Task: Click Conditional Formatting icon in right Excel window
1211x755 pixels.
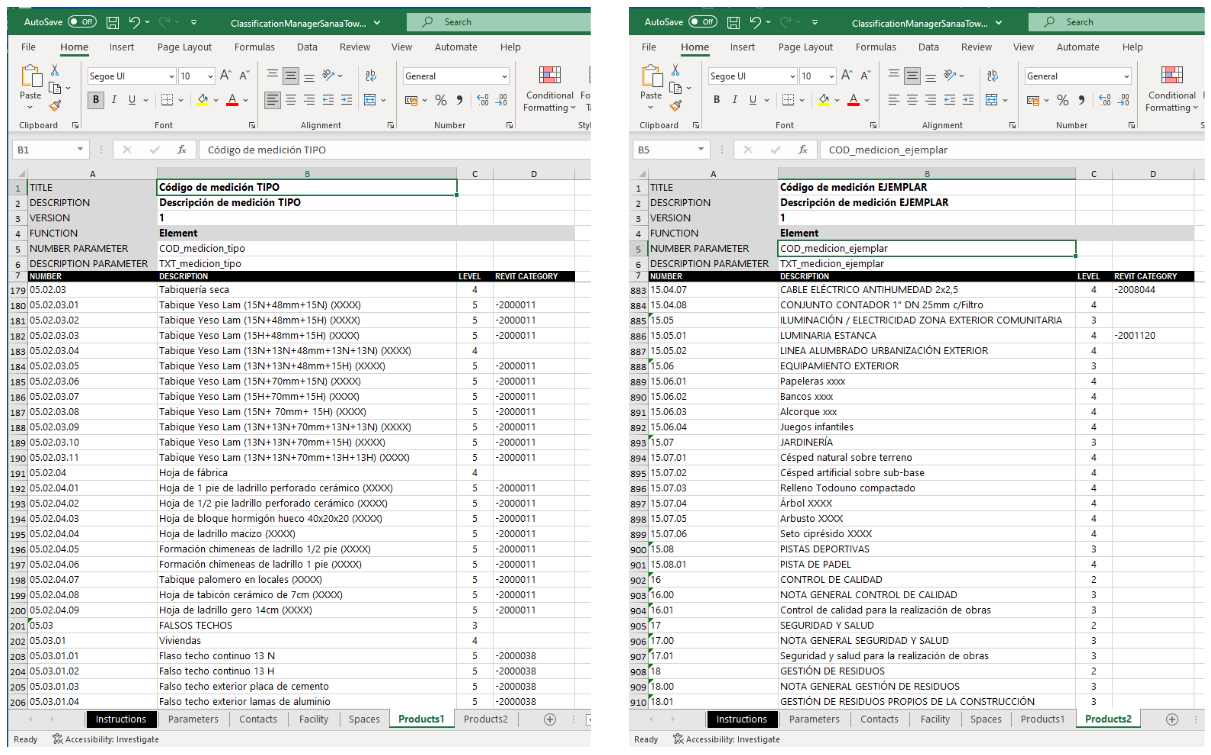Action: [1171, 75]
